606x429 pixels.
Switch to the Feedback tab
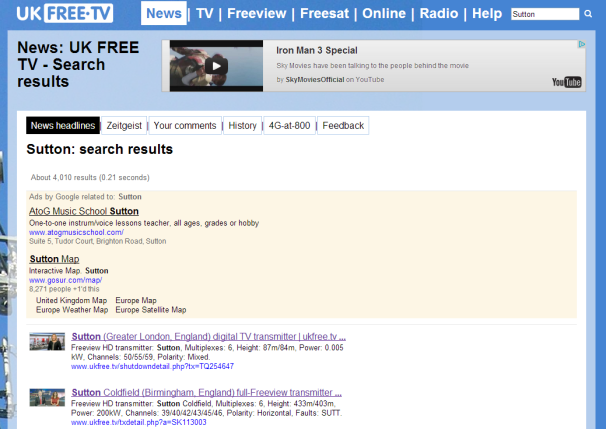coord(343,126)
